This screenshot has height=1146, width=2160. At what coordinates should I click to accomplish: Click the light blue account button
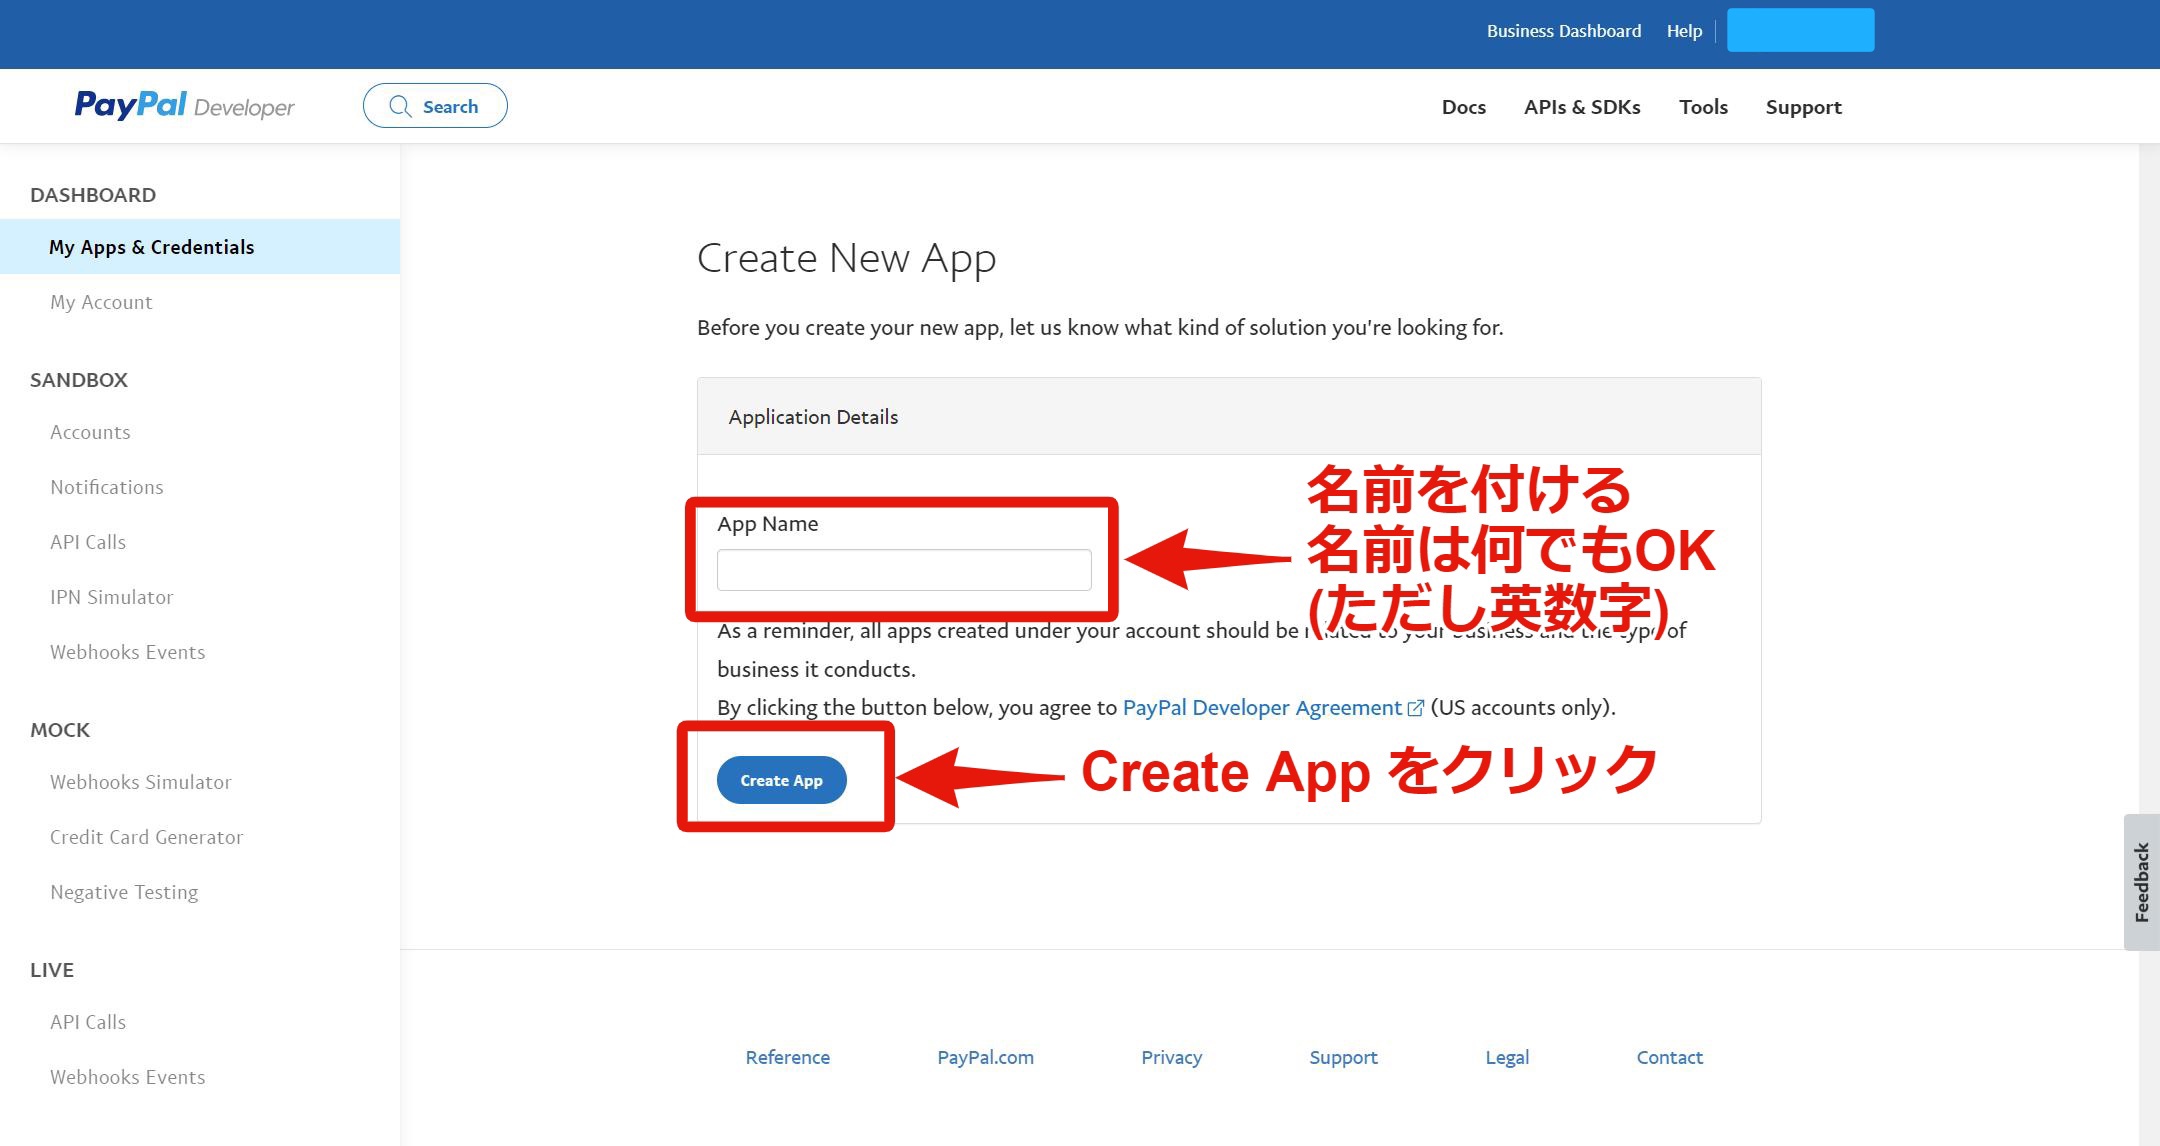point(1800,30)
